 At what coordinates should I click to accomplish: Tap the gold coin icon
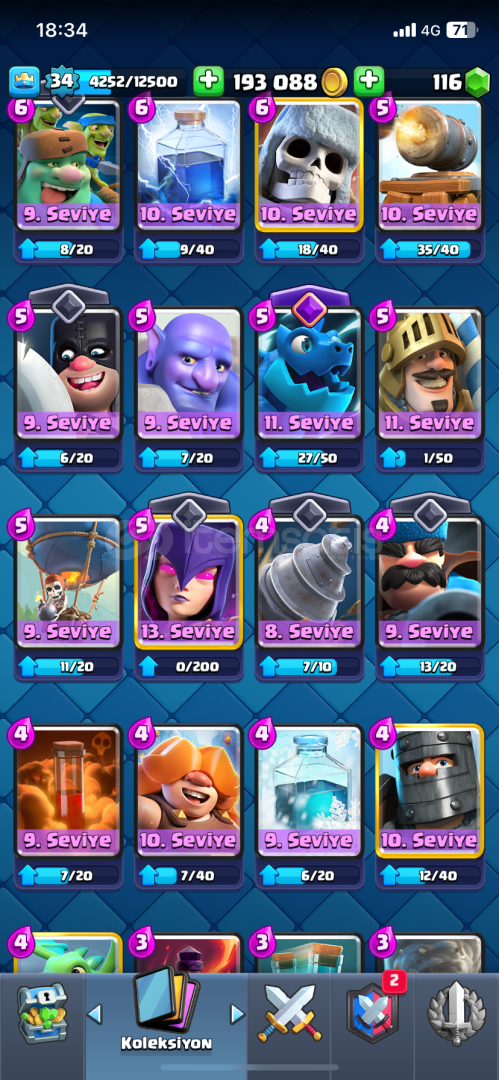tap(335, 83)
